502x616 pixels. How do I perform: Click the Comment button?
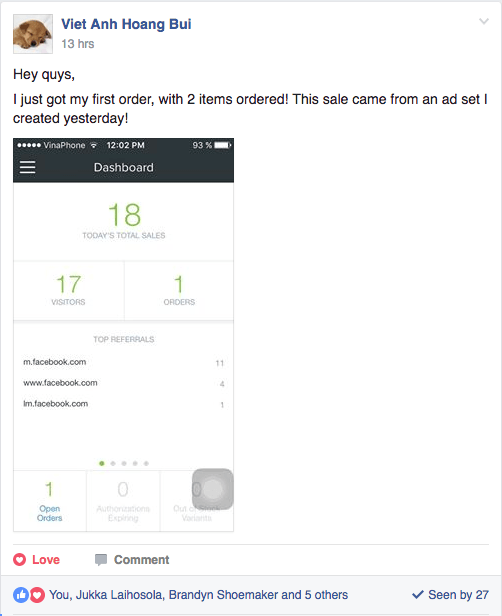(132, 559)
